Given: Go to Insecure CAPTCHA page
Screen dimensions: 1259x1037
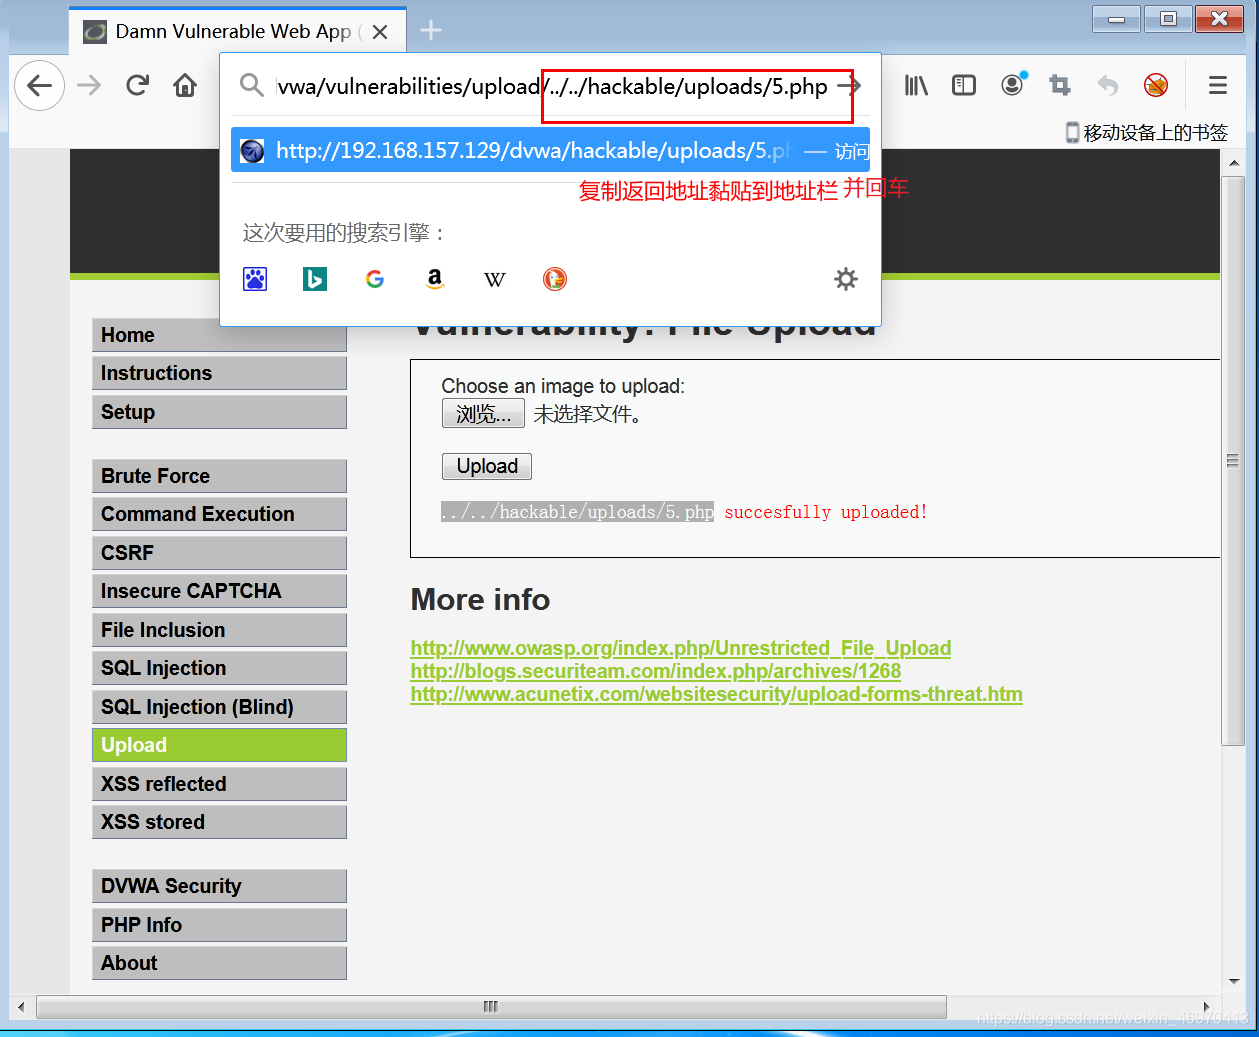Looking at the screenshot, I should (219, 591).
